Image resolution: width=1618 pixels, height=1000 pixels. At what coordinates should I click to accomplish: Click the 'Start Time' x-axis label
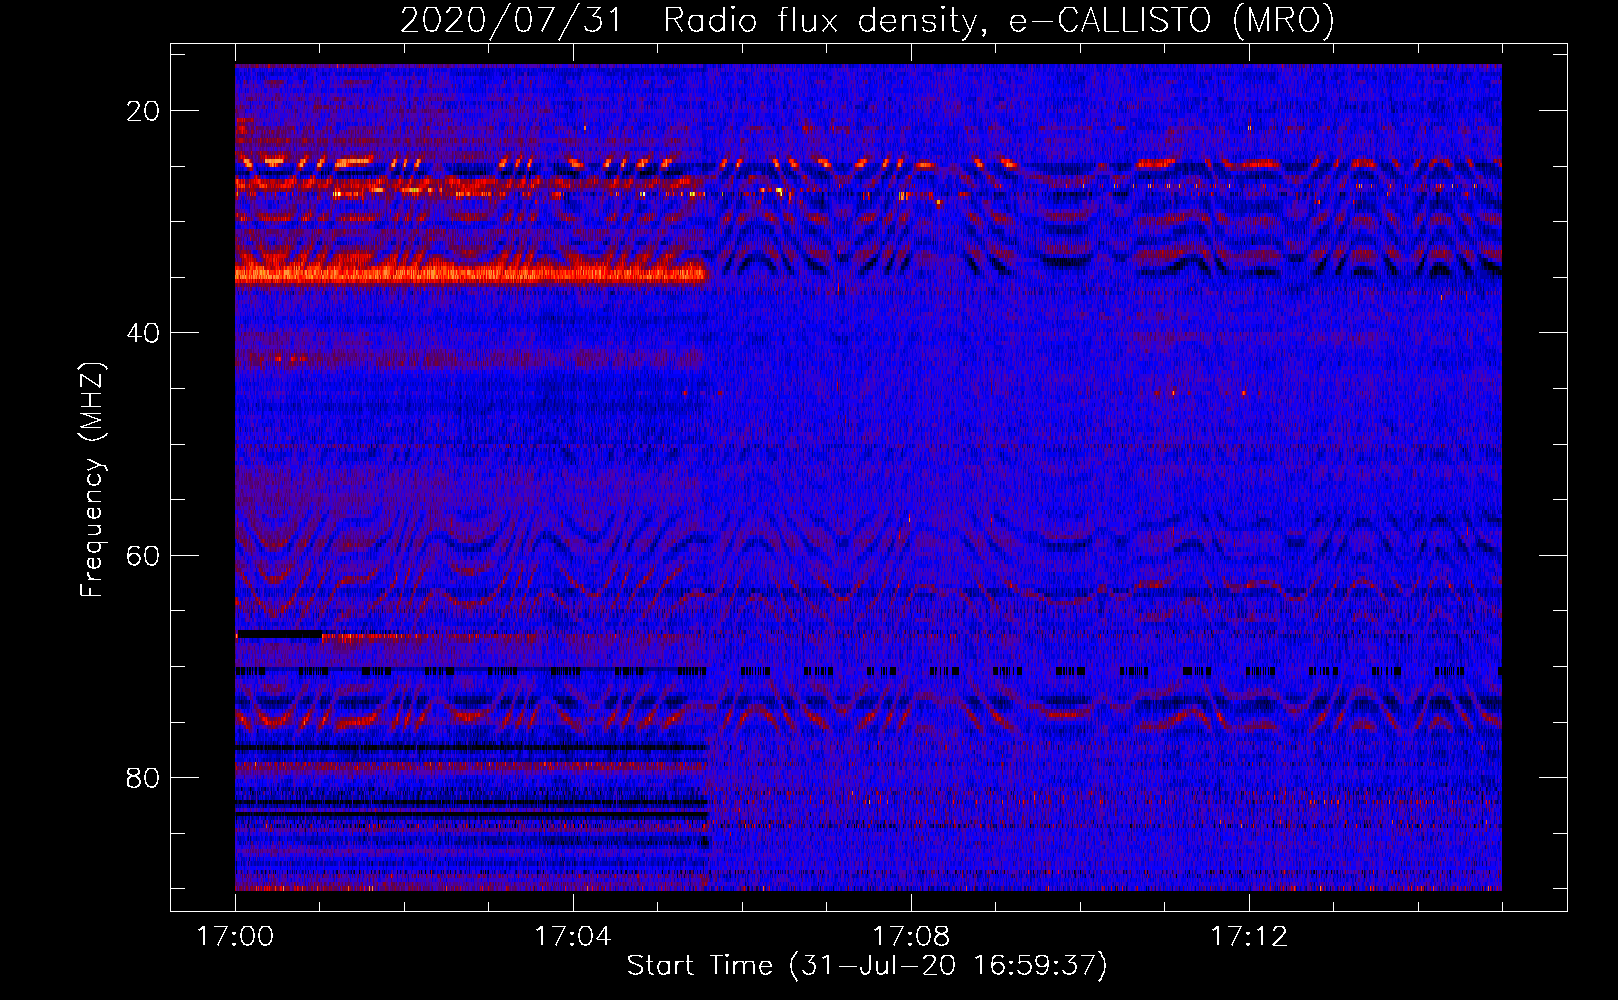coord(867,966)
